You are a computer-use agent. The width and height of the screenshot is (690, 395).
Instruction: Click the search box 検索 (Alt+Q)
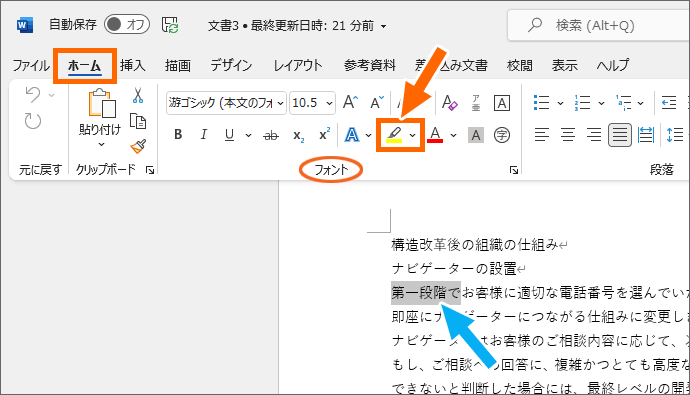click(x=598, y=26)
